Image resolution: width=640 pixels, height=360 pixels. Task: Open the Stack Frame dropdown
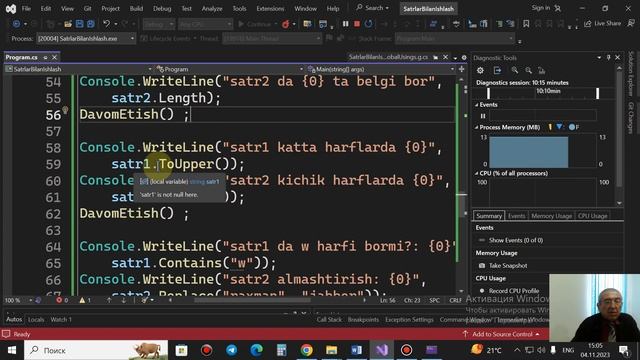(454, 39)
